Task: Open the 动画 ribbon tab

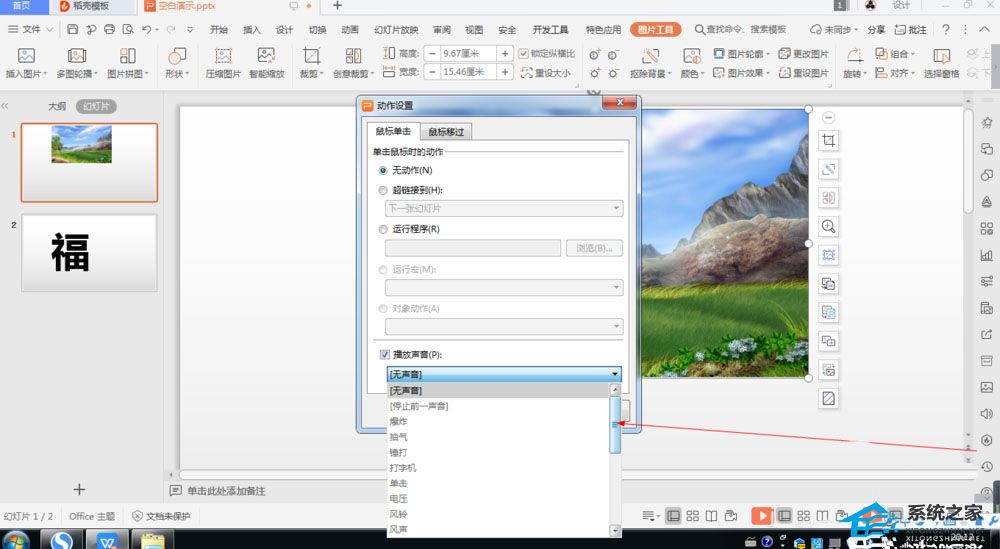Action: [349, 30]
